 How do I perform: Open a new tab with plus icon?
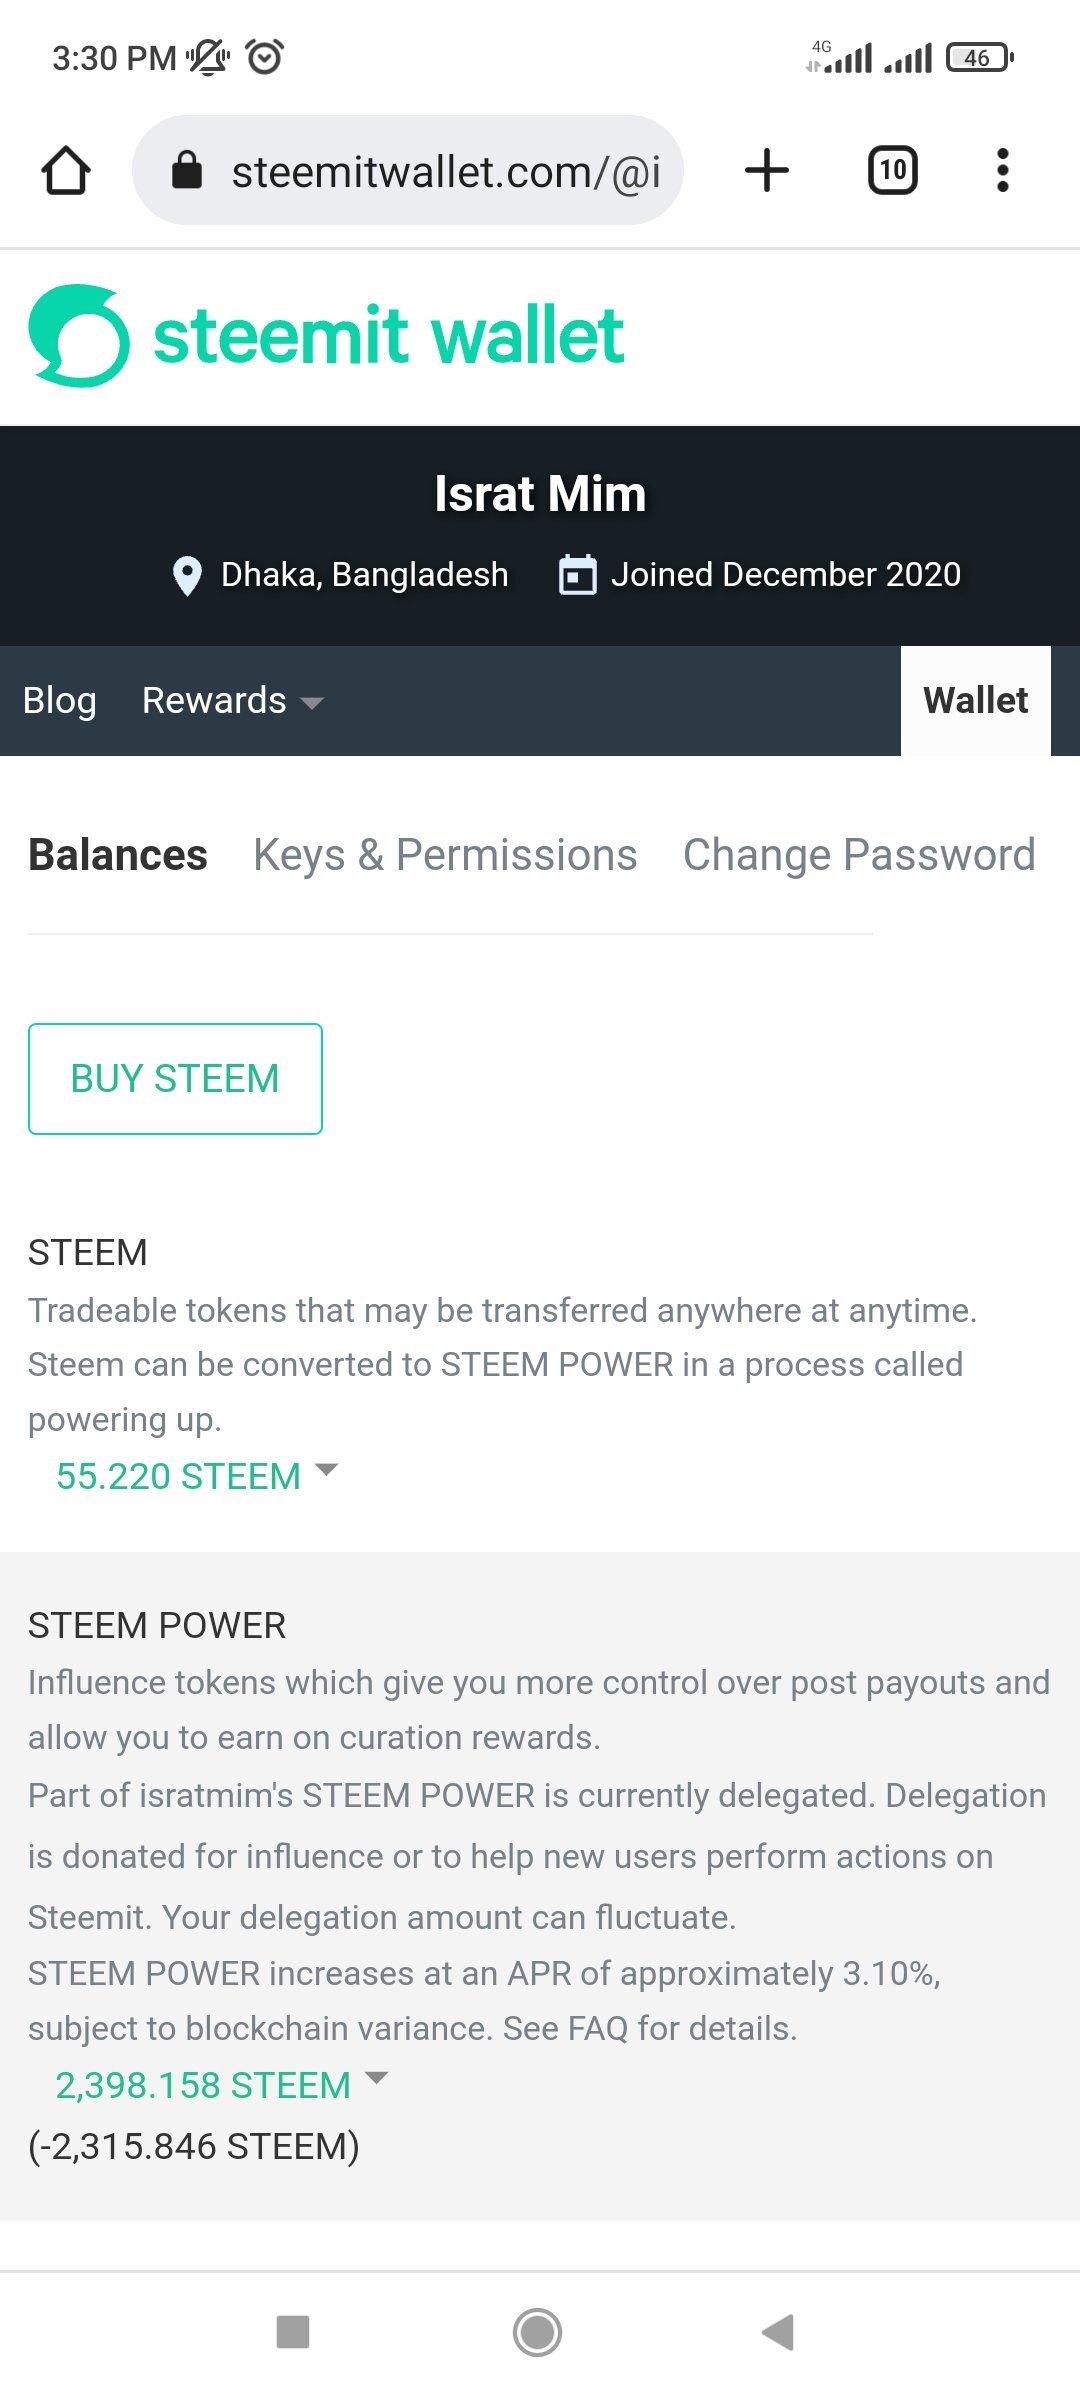point(767,170)
